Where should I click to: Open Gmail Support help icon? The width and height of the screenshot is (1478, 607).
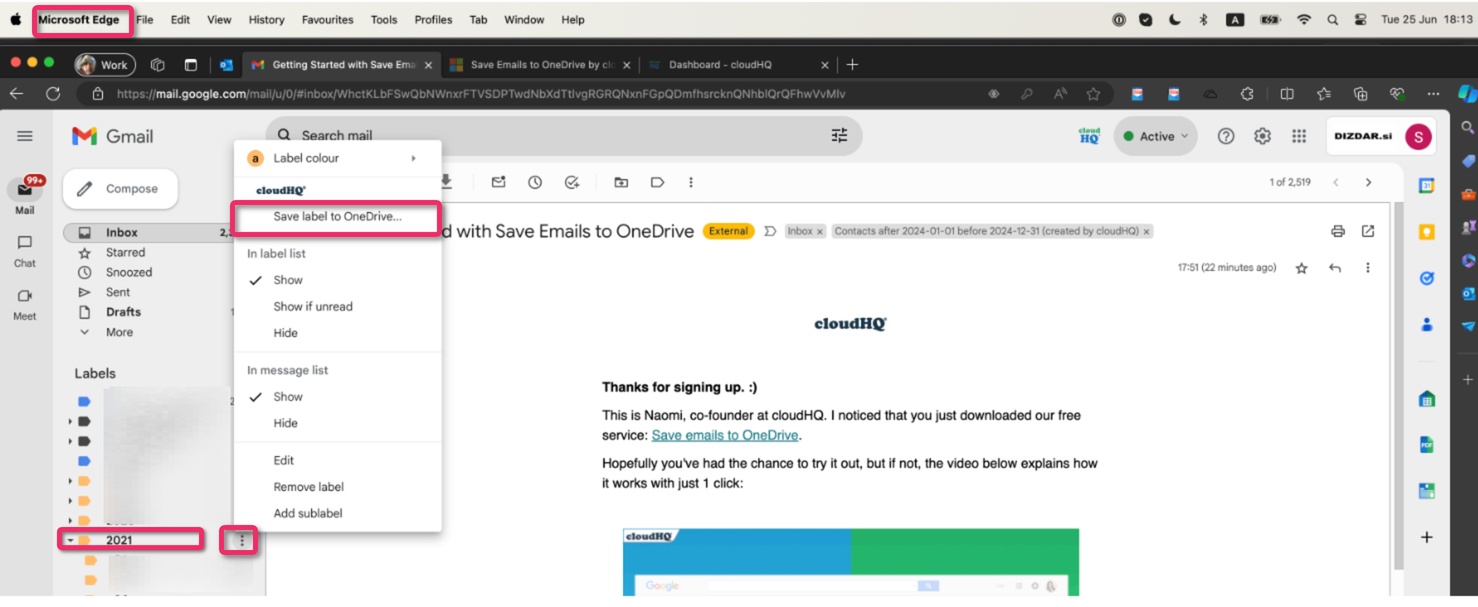click(1226, 136)
